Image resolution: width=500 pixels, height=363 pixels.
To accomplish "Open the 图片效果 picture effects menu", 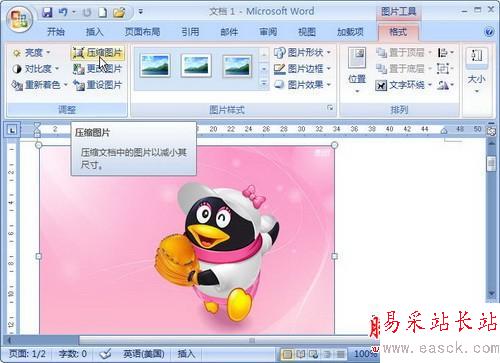I will pyautogui.click(x=302, y=85).
